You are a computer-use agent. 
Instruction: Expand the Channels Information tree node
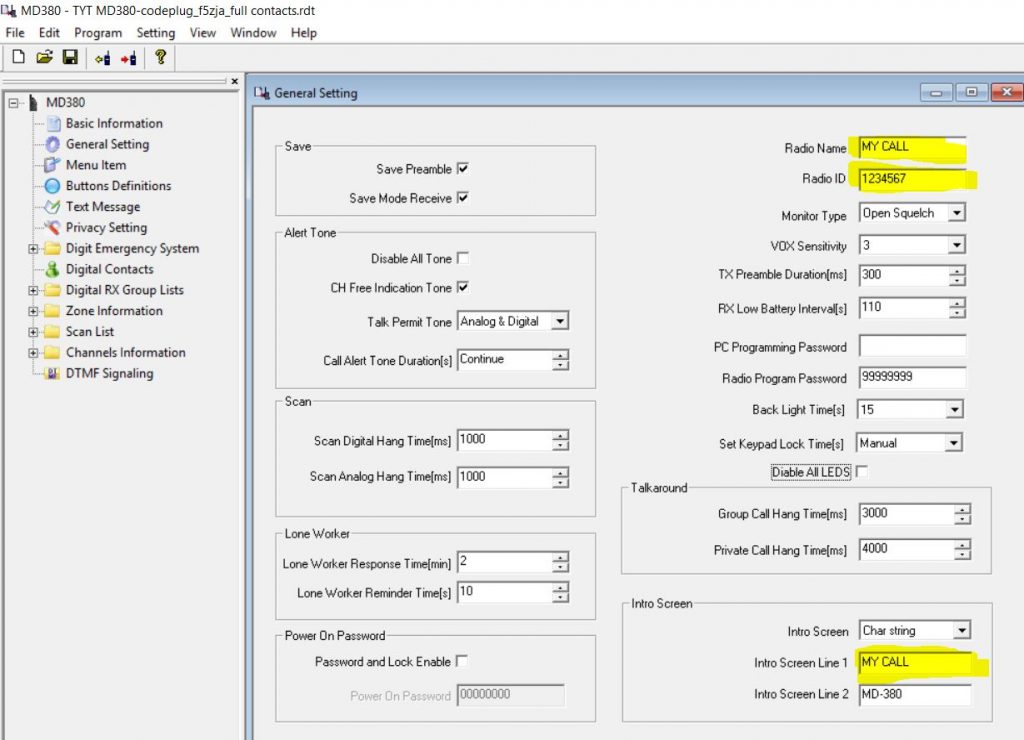pyautogui.click(x=34, y=353)
